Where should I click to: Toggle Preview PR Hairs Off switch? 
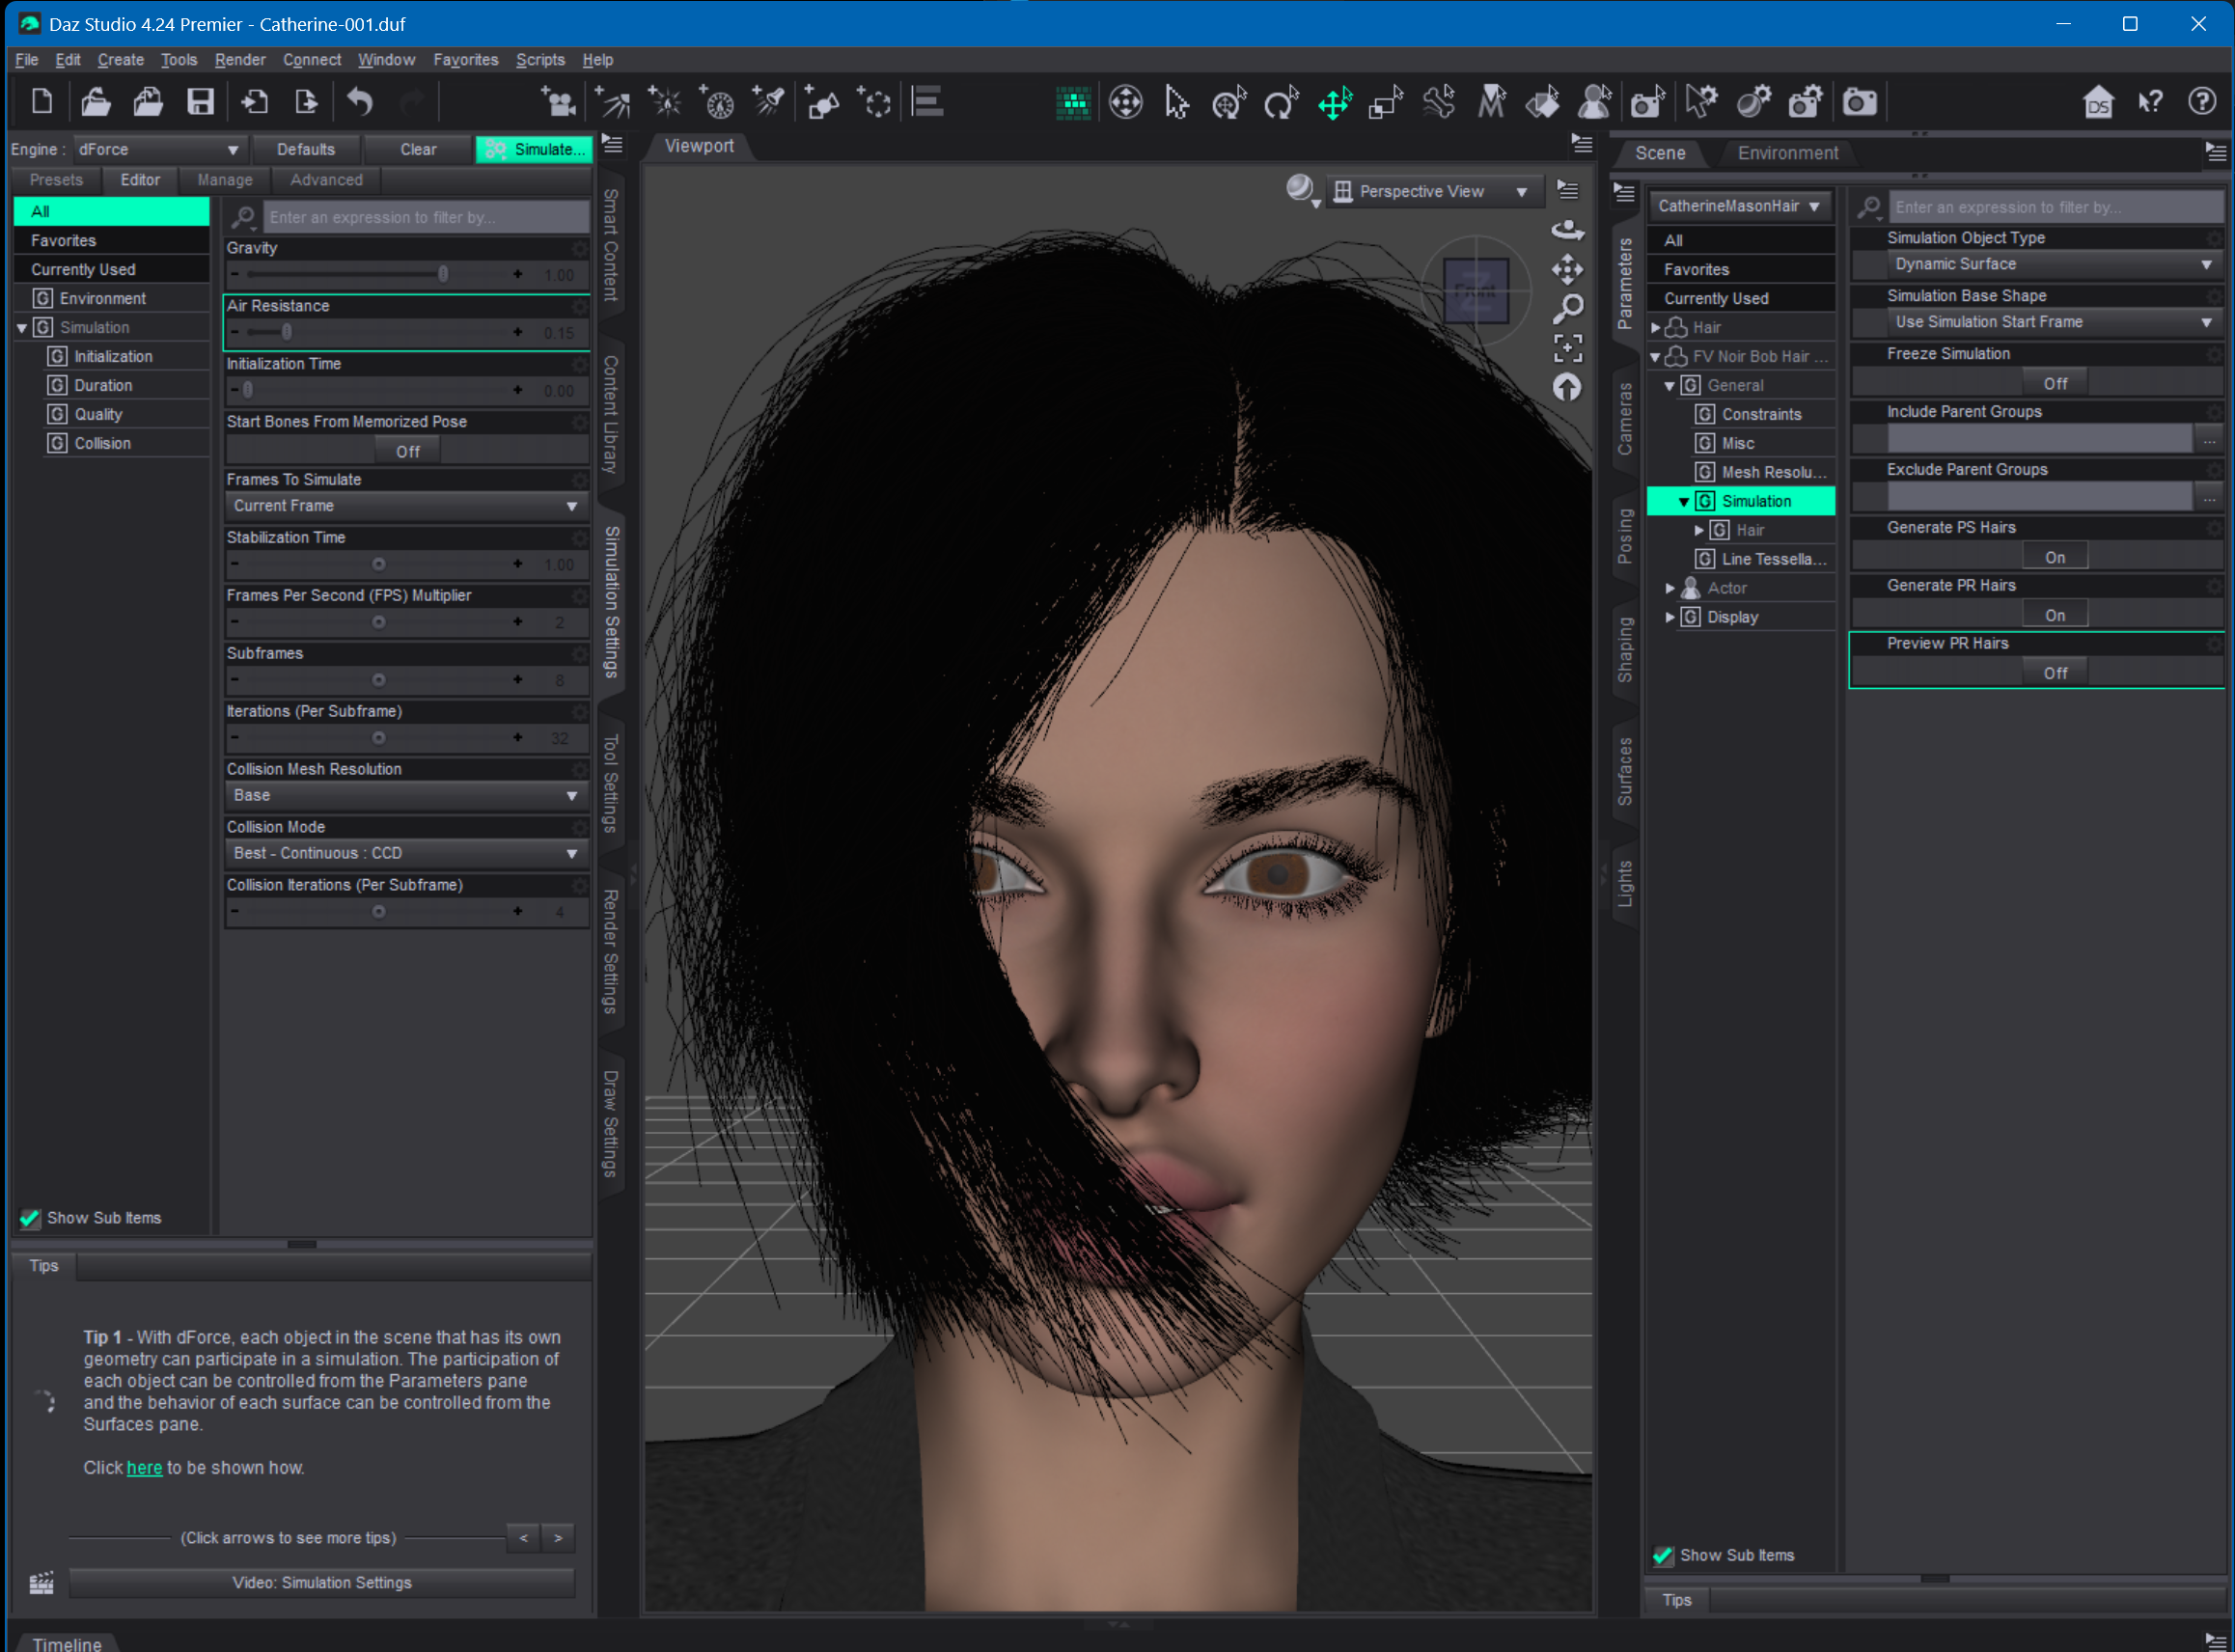(x=2055, y=673)
